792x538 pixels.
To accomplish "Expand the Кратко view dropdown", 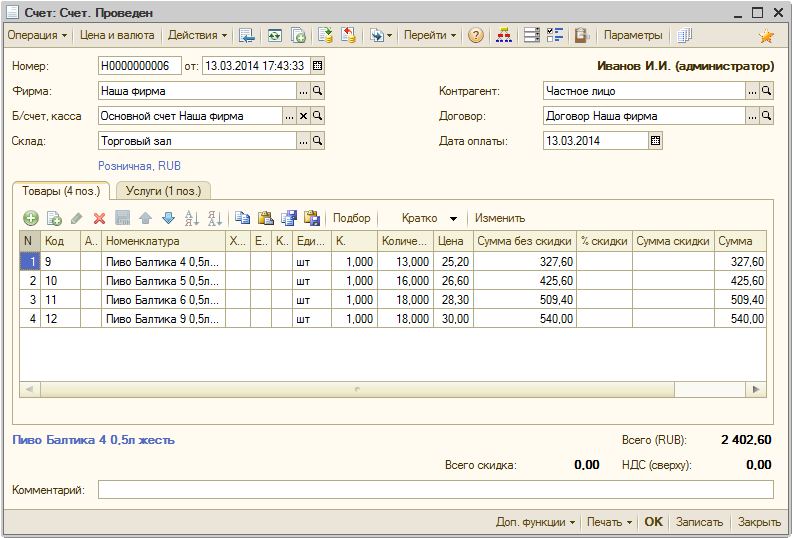I will (x=453, y=219).
